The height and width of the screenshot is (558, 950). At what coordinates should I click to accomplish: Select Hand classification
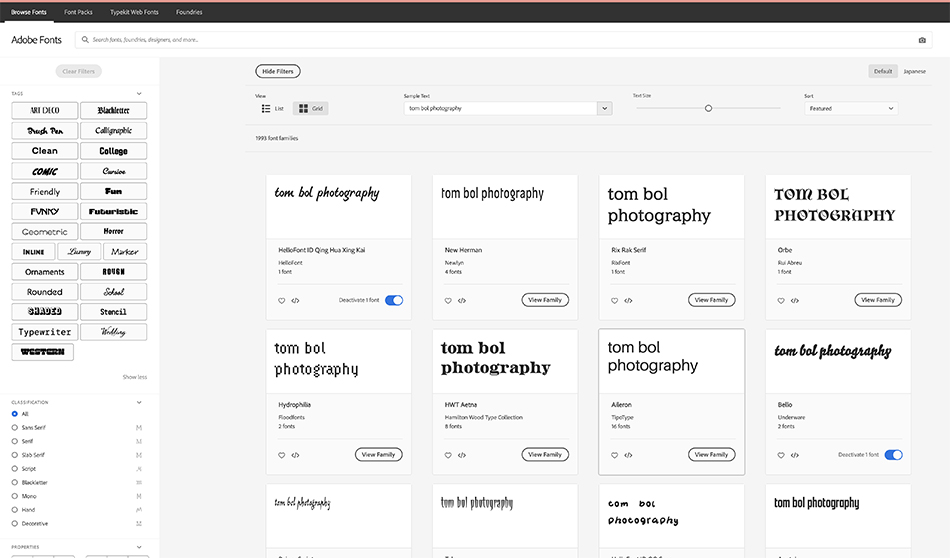point(15,510)
